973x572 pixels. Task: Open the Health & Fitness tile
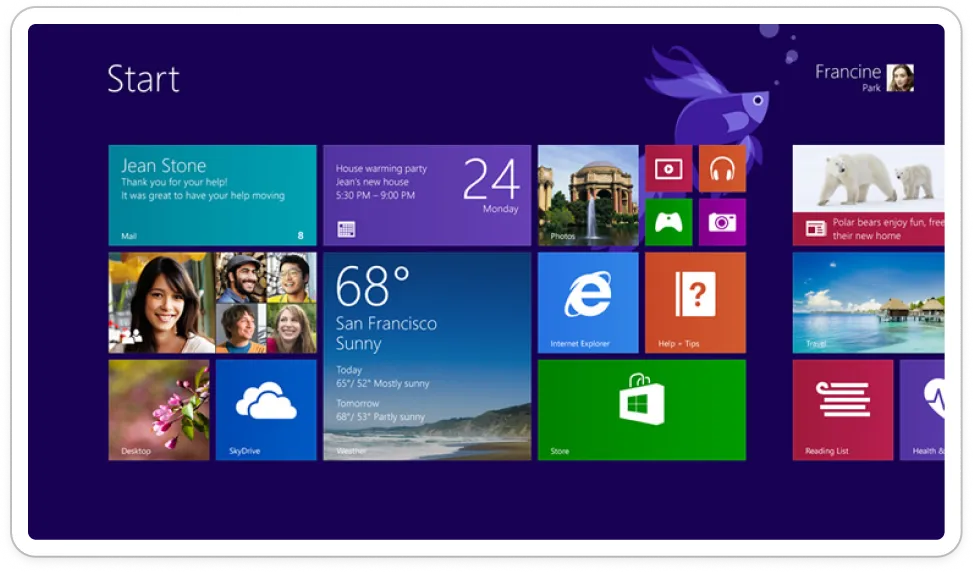click(922, 410)
